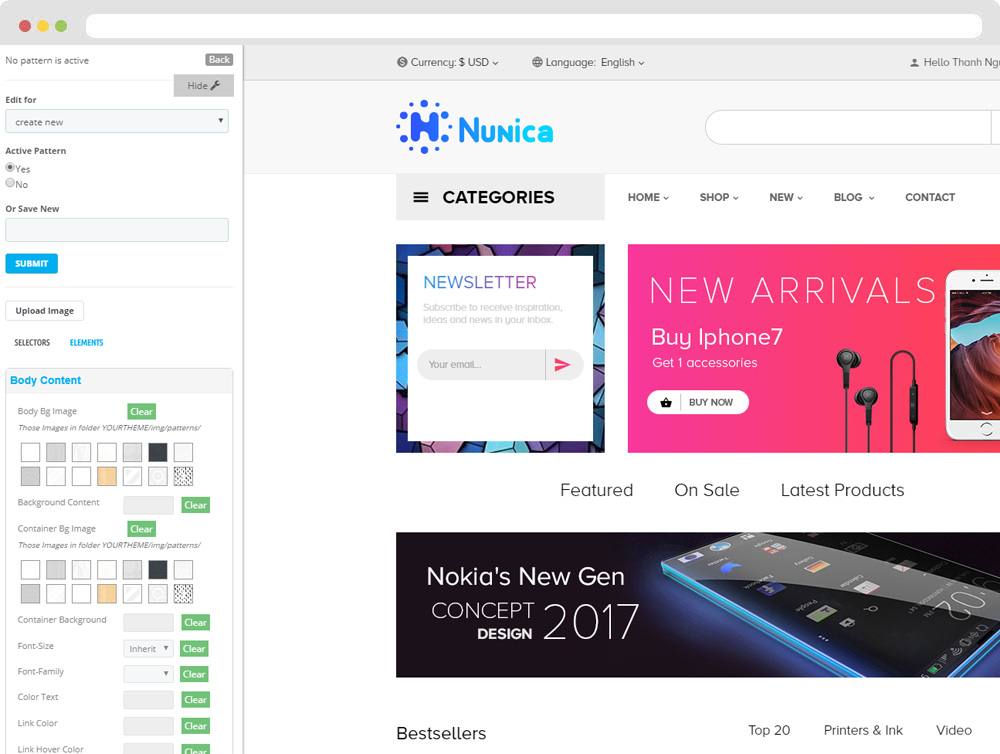Click the Upload Image button

pyautogui.click(x=45, y=311)
